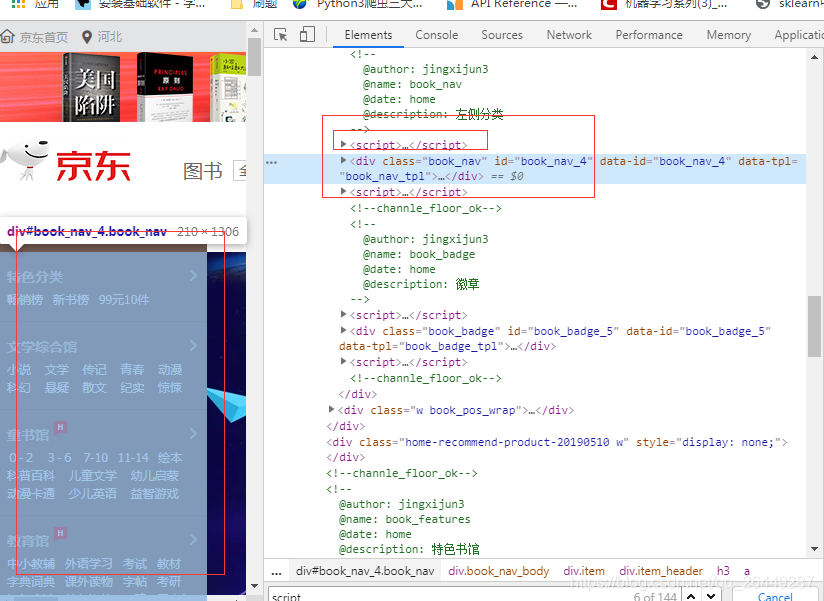This screenshot has width=824, height=601.
Task: Activate the inspect element picker icon
Action: [x=281, y=35]
